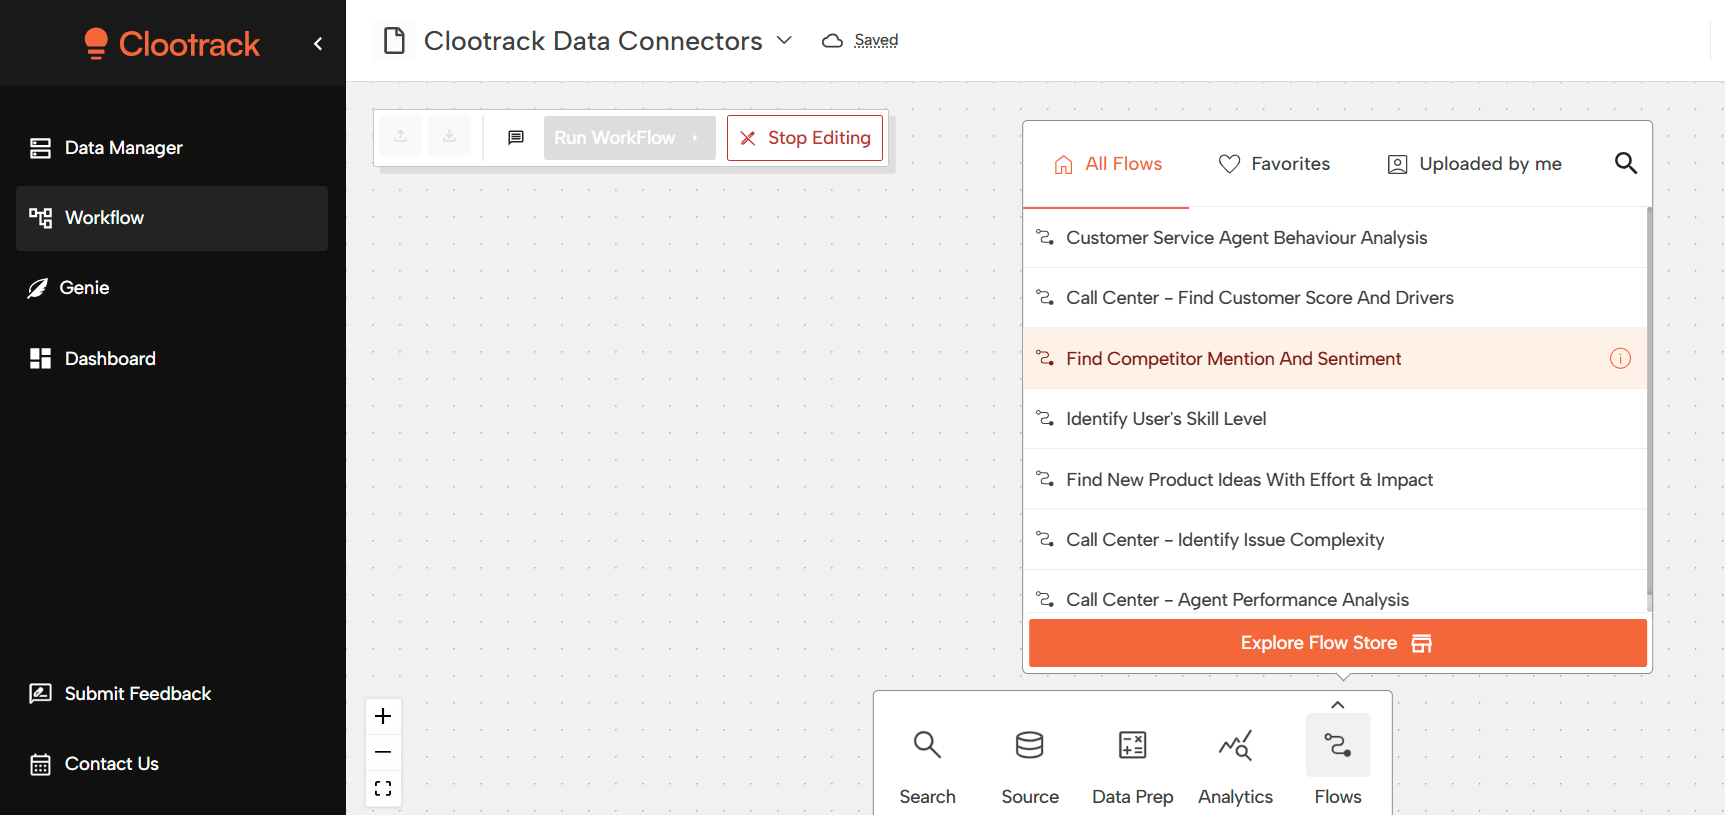Viewport: 1725px width, 815px height.
Task: Click the Explore Flow Store button
Action: pyautogui.click(x=1337, y=642)
